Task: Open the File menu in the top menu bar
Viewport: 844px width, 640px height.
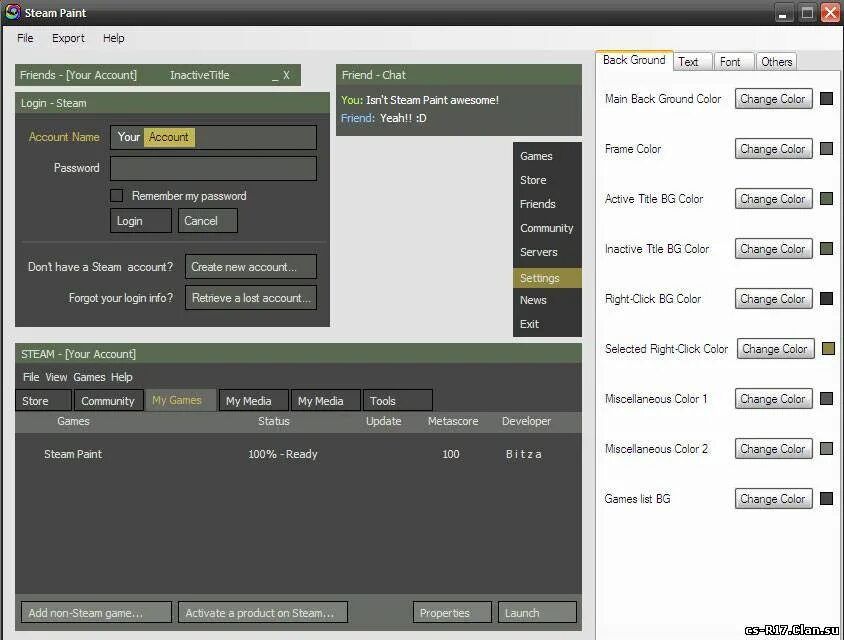Action: pyautogui.click(x=25, y=38)
